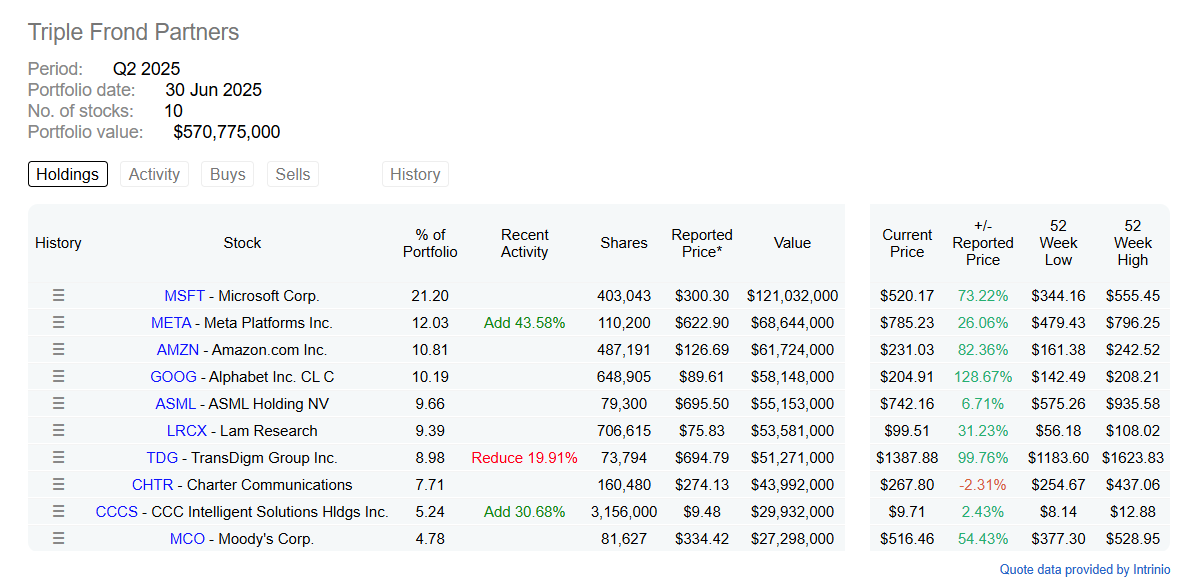The image size is (1187, 586).
Task: Click the Value column header
Action: coord(792,243)
